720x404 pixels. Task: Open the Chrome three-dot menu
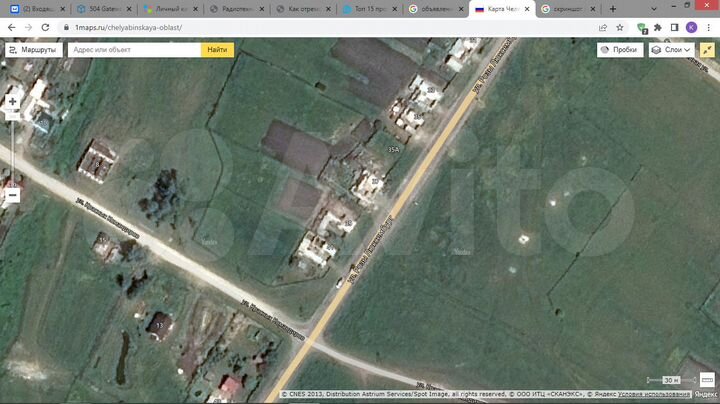click(x=708, y=28)
